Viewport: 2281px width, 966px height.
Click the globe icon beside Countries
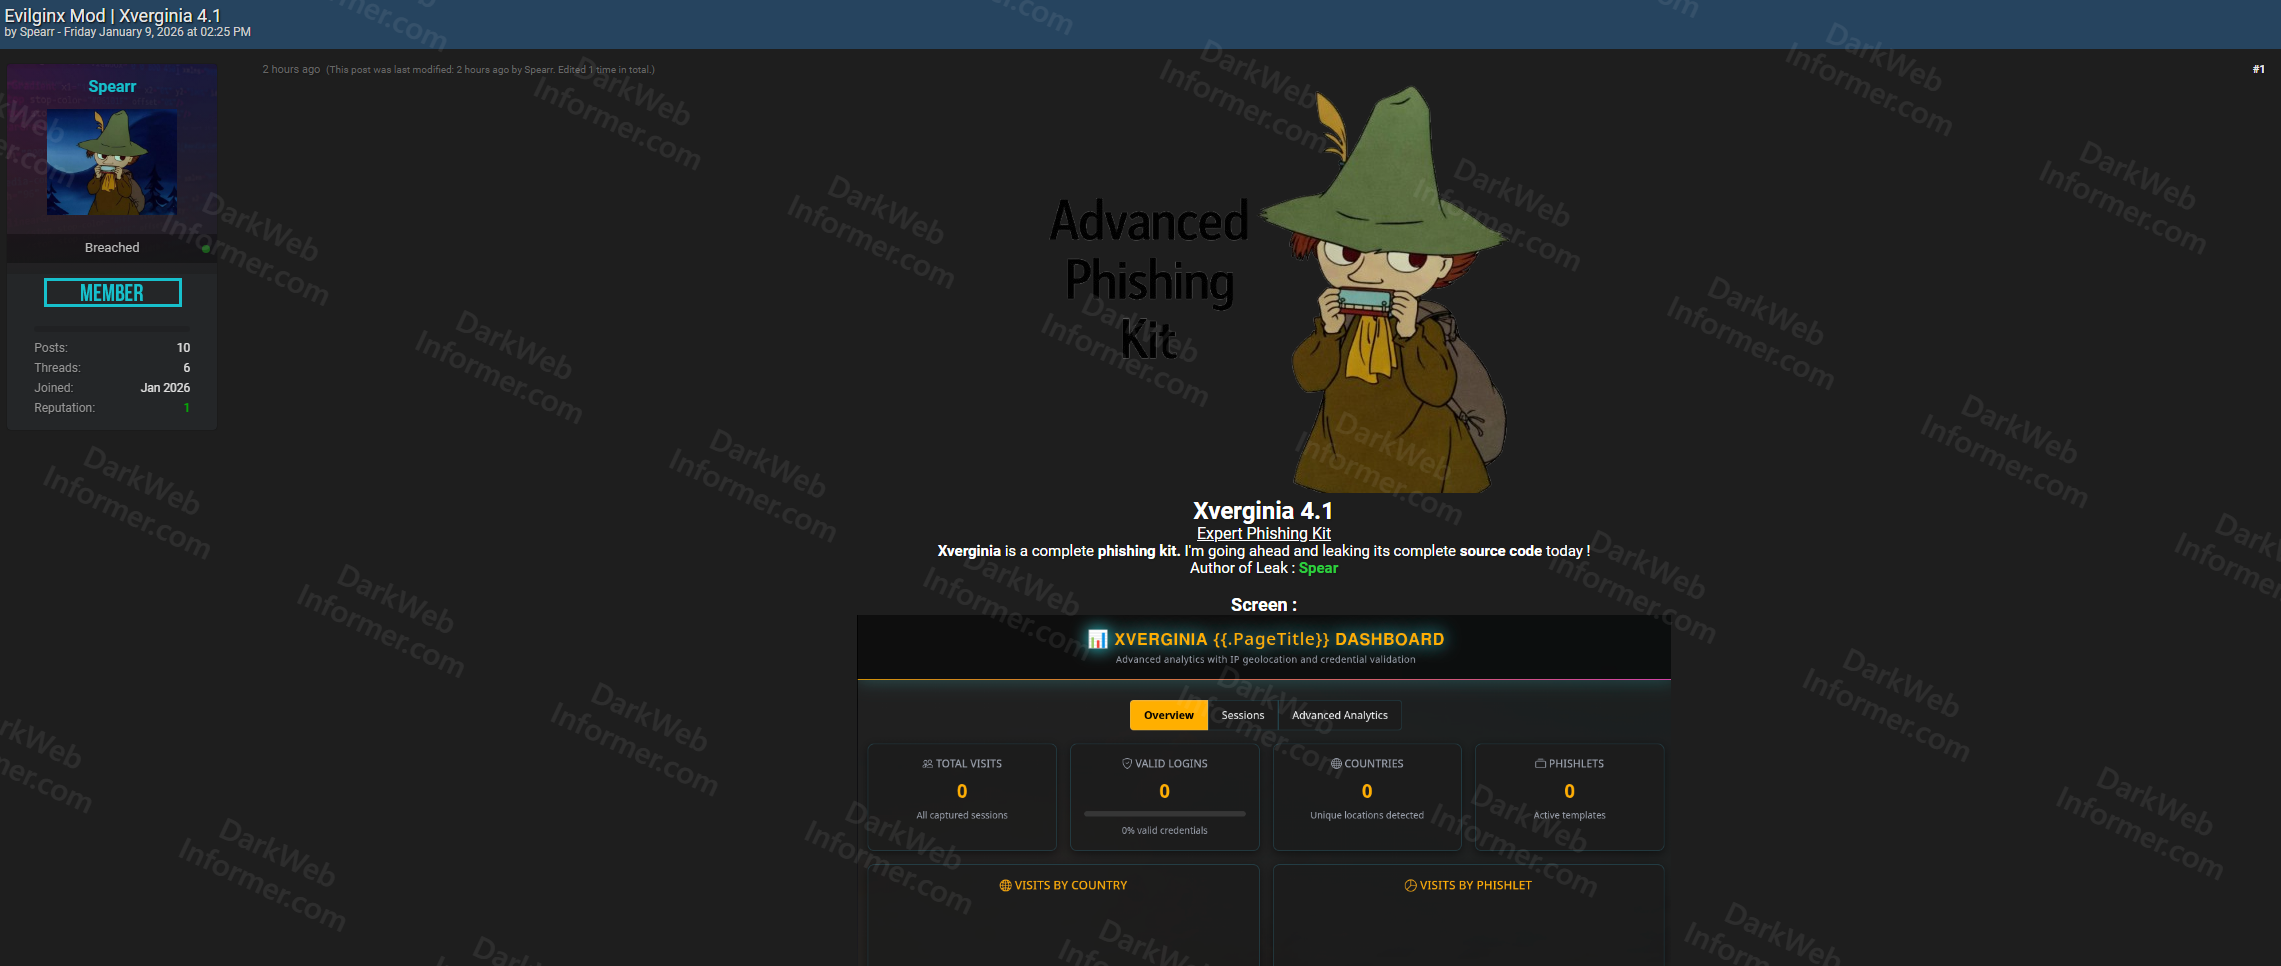tap(1336, 764)
